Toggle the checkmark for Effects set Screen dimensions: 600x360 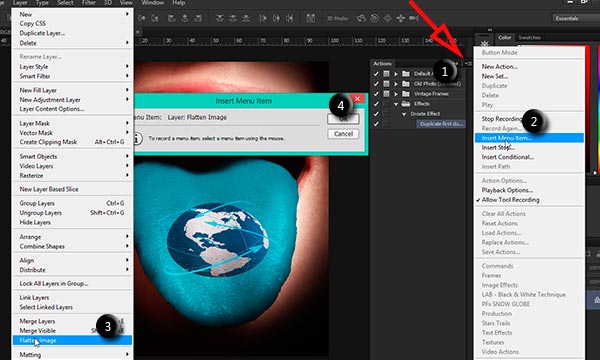click(376, 104)
